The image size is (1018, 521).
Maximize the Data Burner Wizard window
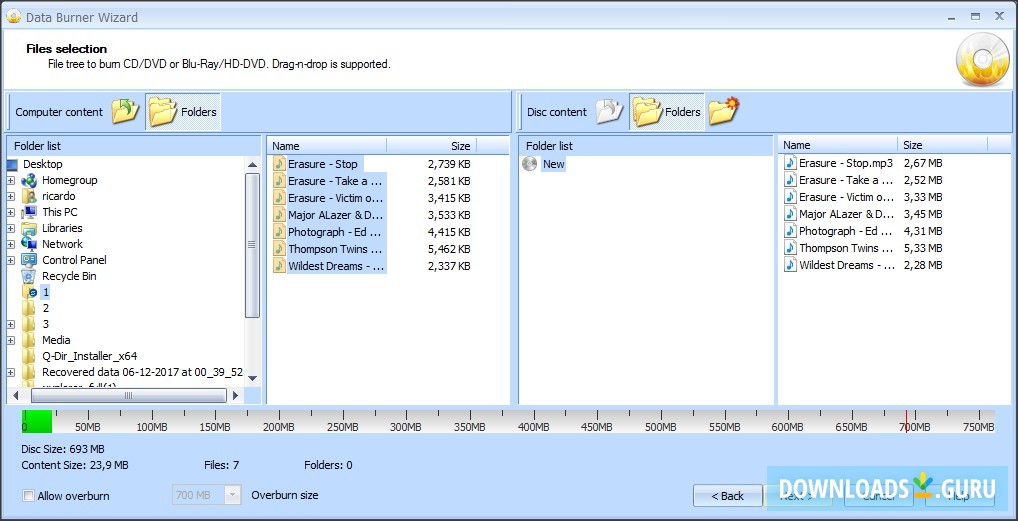tap(975, 16)
